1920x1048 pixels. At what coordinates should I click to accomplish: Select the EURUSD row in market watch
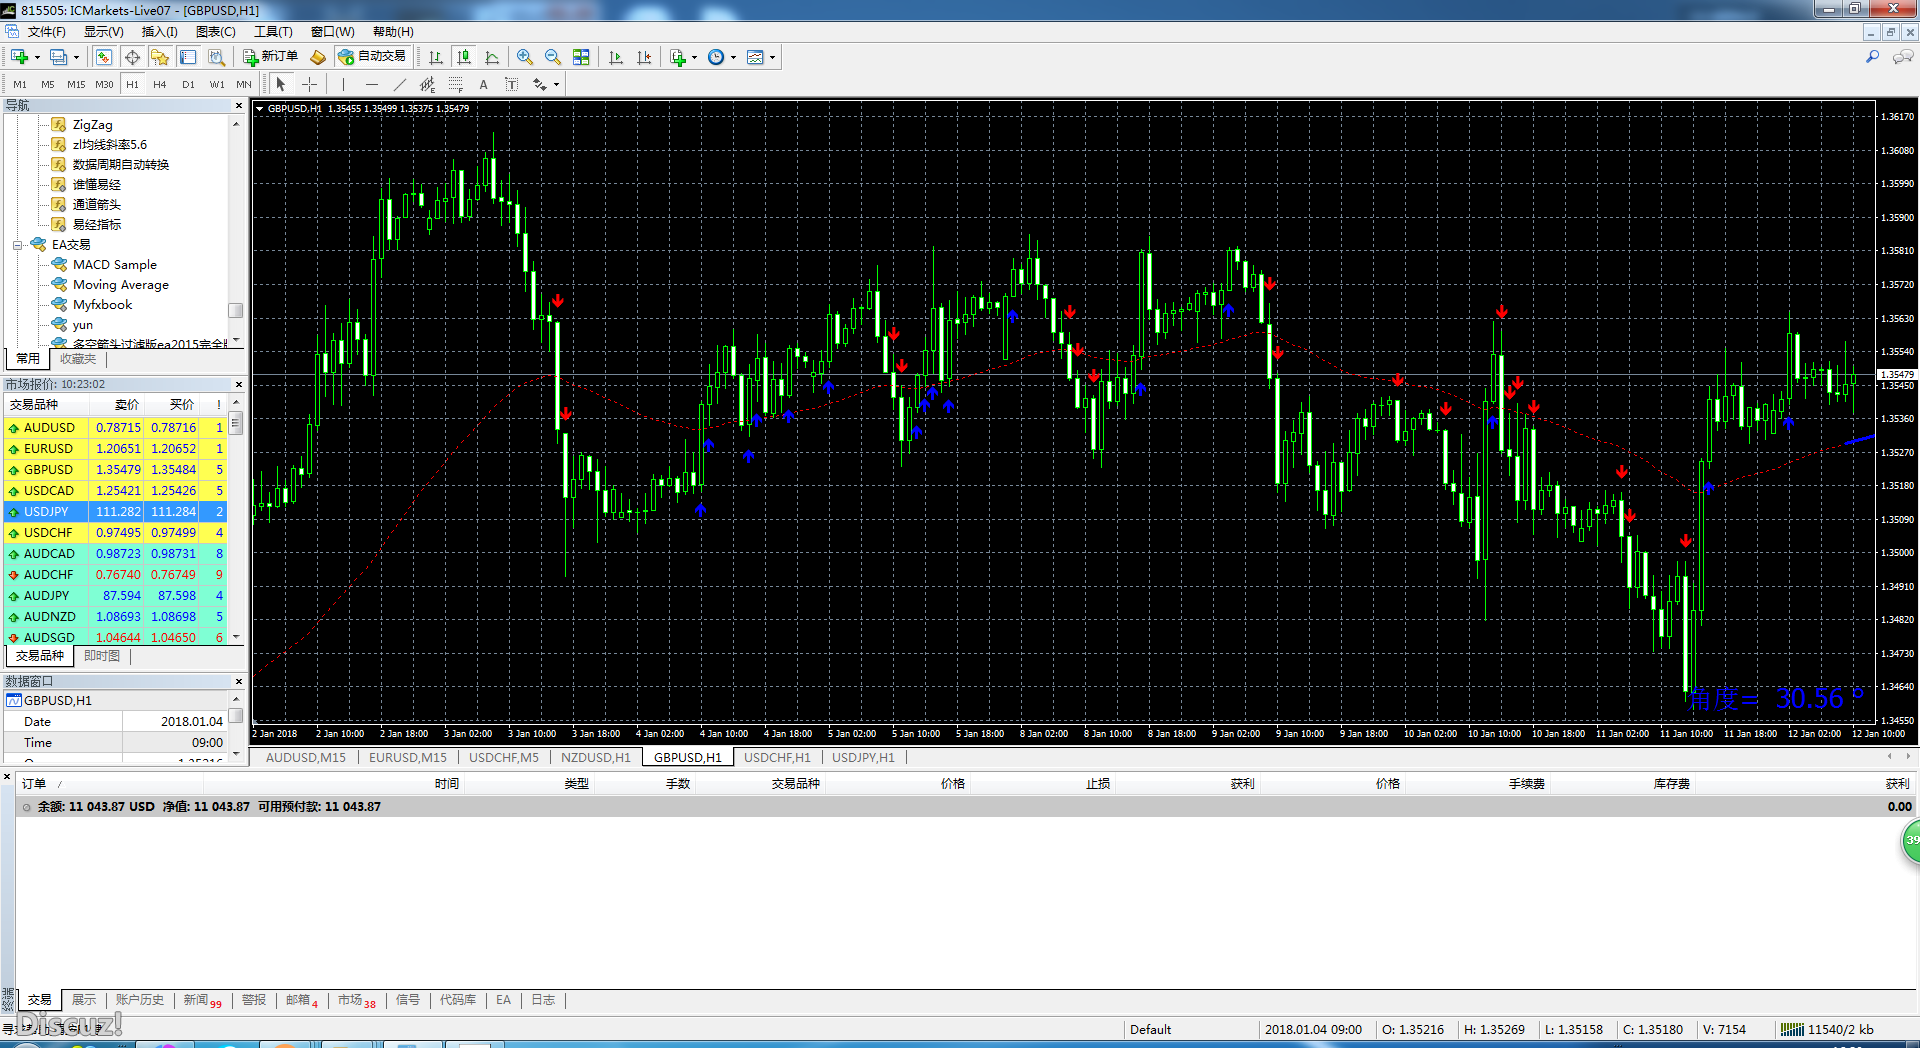(x=115, y=448)
